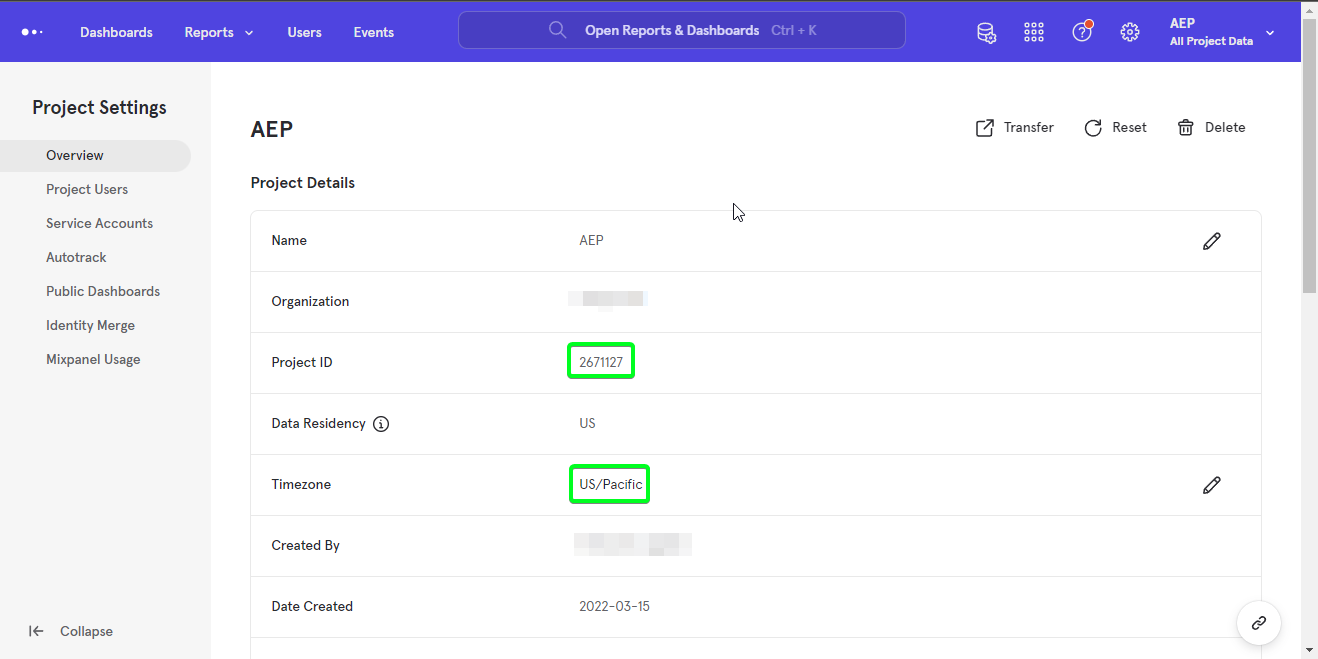
Task: Open the Help question mark icon
Action: 1082,31
